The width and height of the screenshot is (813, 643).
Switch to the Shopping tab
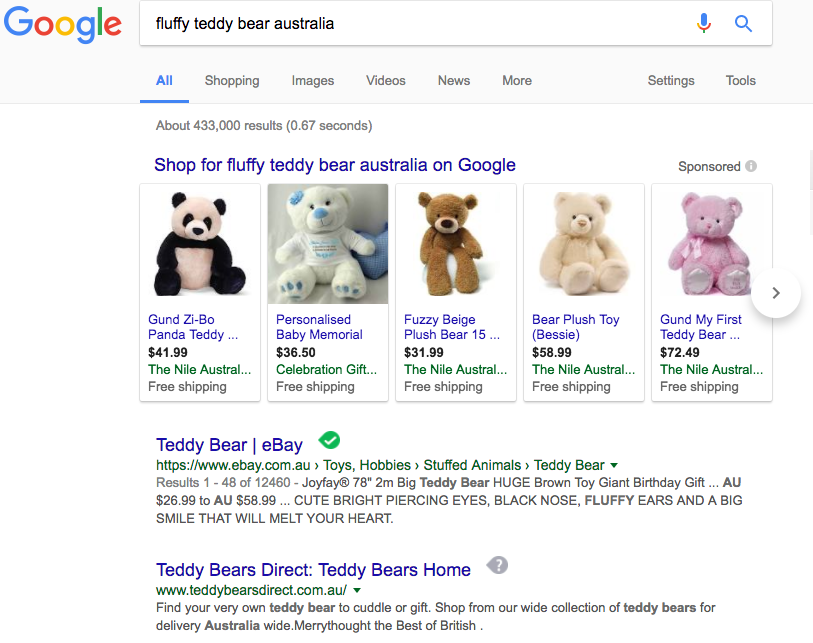[x=232, y=81]
